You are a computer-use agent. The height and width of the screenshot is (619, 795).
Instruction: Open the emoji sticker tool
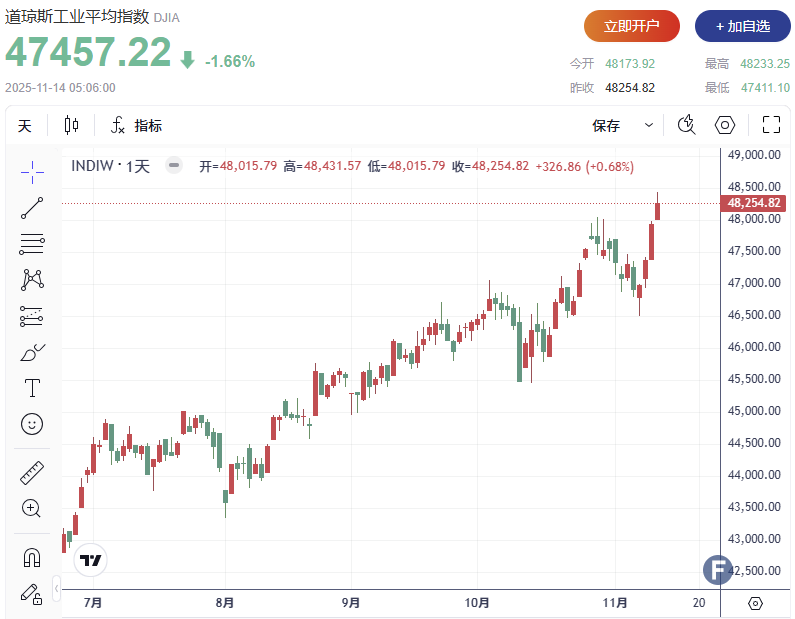pyautogui.click(x=32, y=424)
